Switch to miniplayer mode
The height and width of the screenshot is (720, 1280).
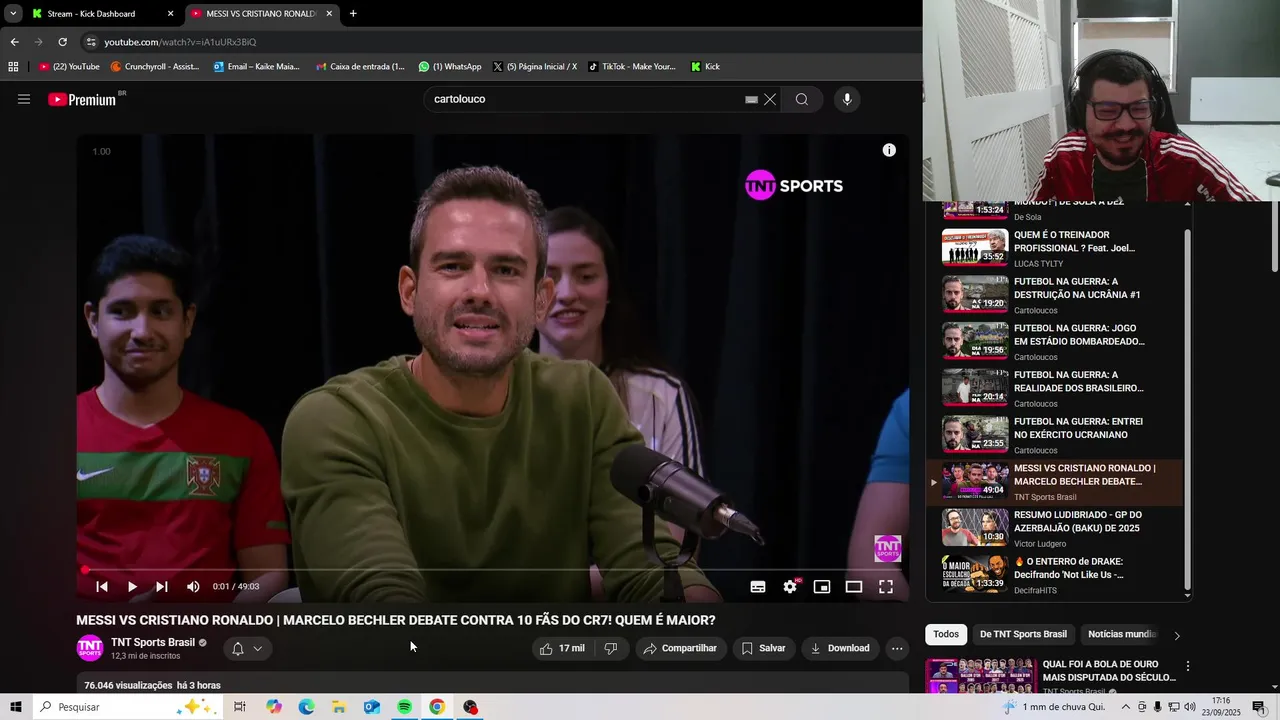822,587
